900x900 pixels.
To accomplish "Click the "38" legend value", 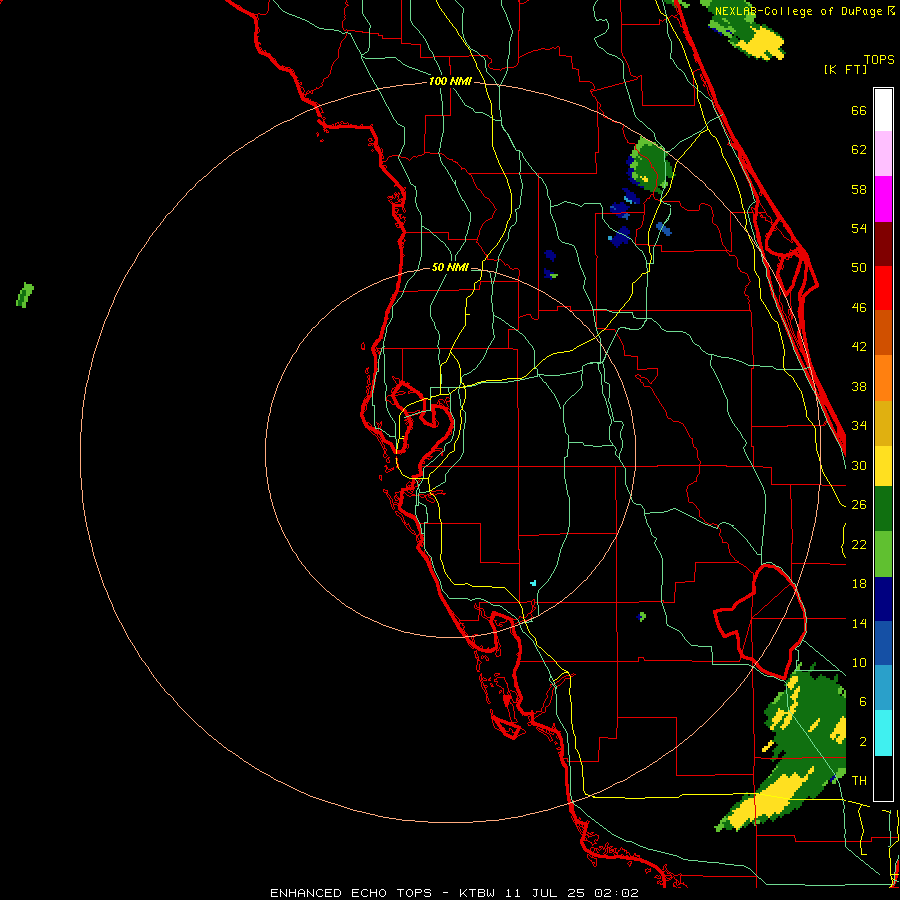I will coord(859,387).
